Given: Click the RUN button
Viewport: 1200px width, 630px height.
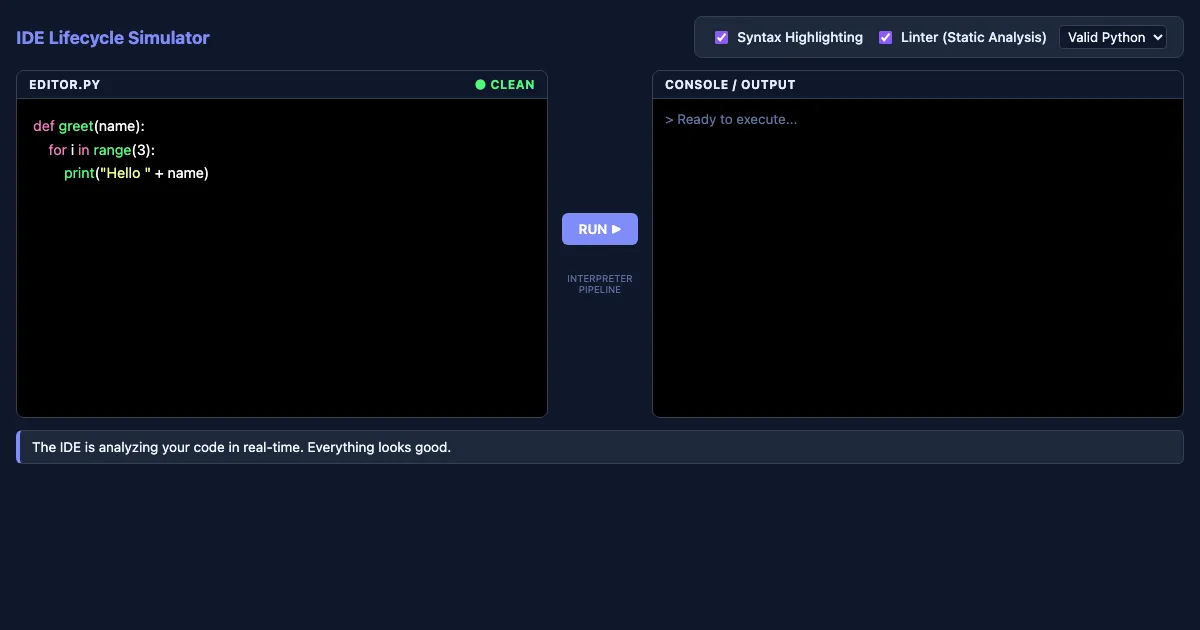Looking at the screenshot, I should coord(600,229).
